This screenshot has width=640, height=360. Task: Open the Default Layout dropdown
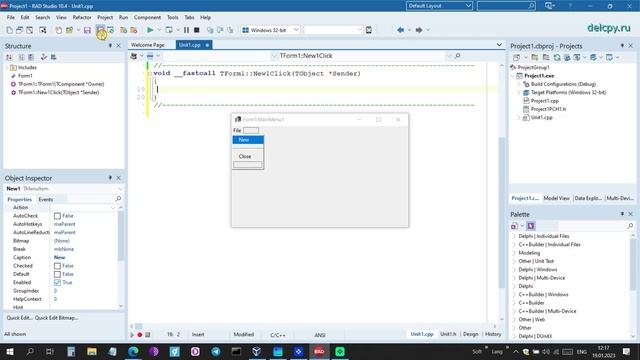(x=468, y=6)
